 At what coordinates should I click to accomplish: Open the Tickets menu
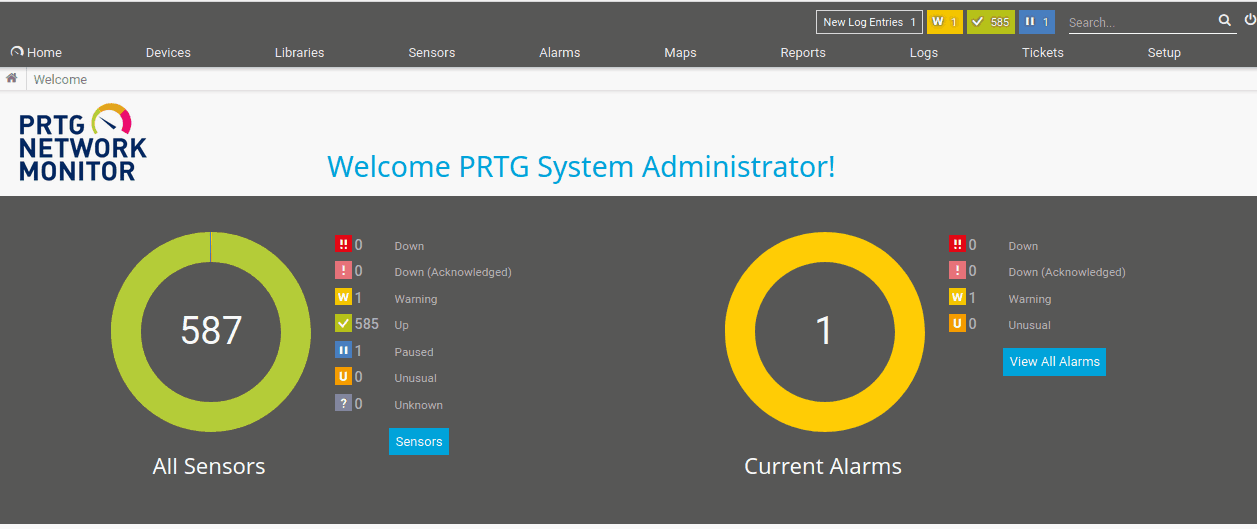(x=1043, y=52)
